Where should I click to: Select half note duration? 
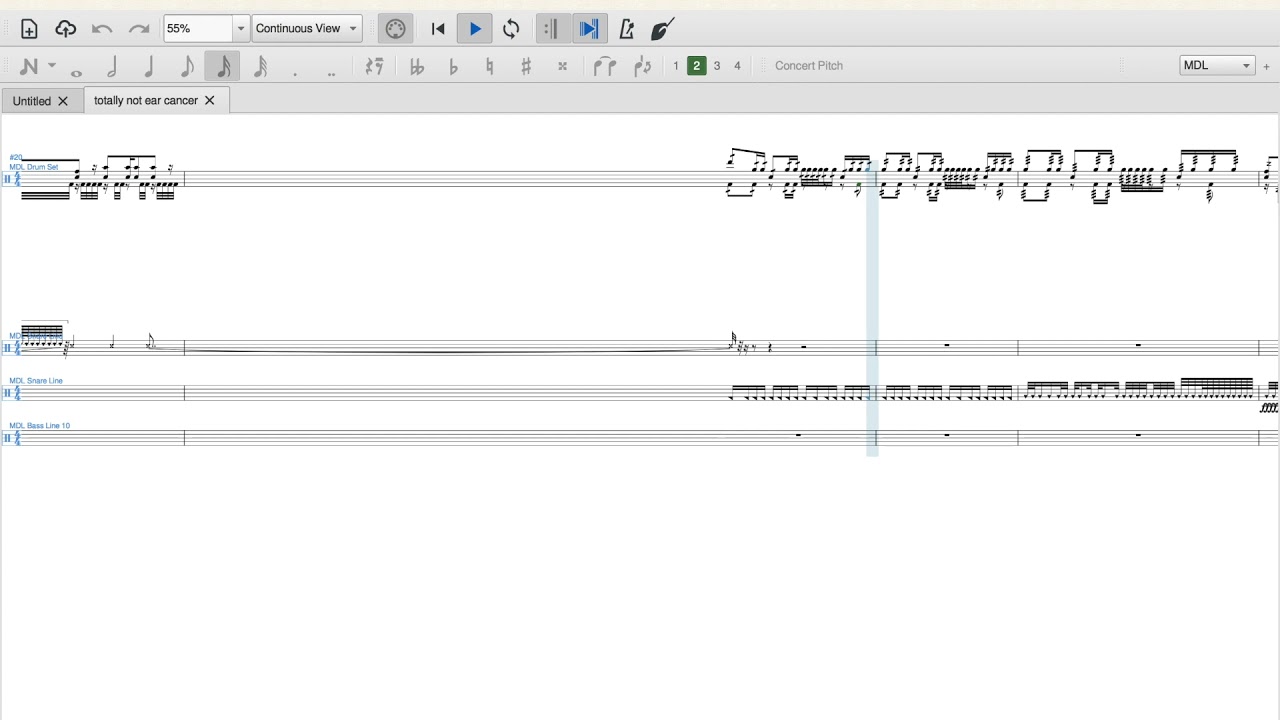point(112,66)
